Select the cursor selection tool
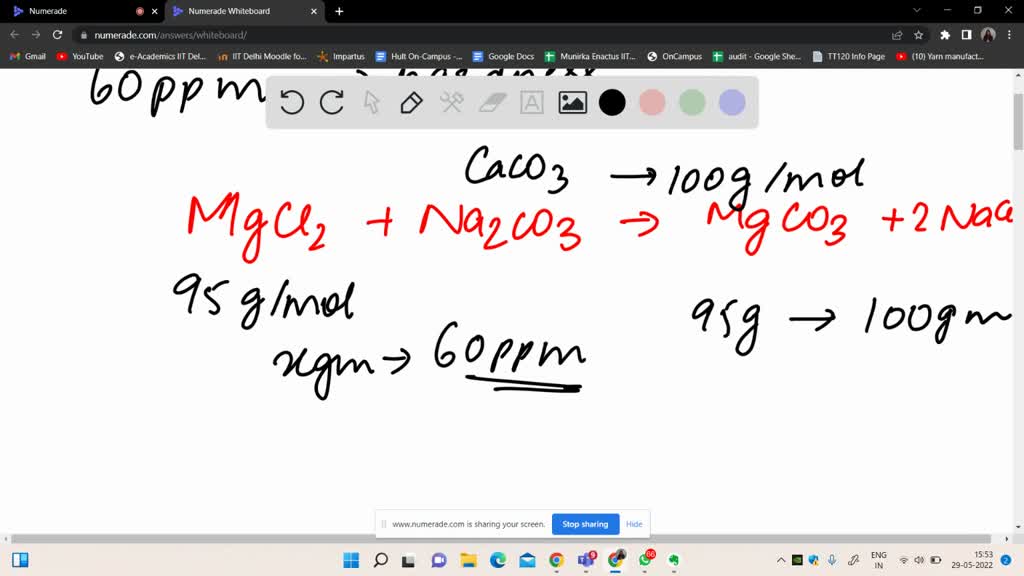The width and height of the screenshot is (1024, 576). (372, 102)
